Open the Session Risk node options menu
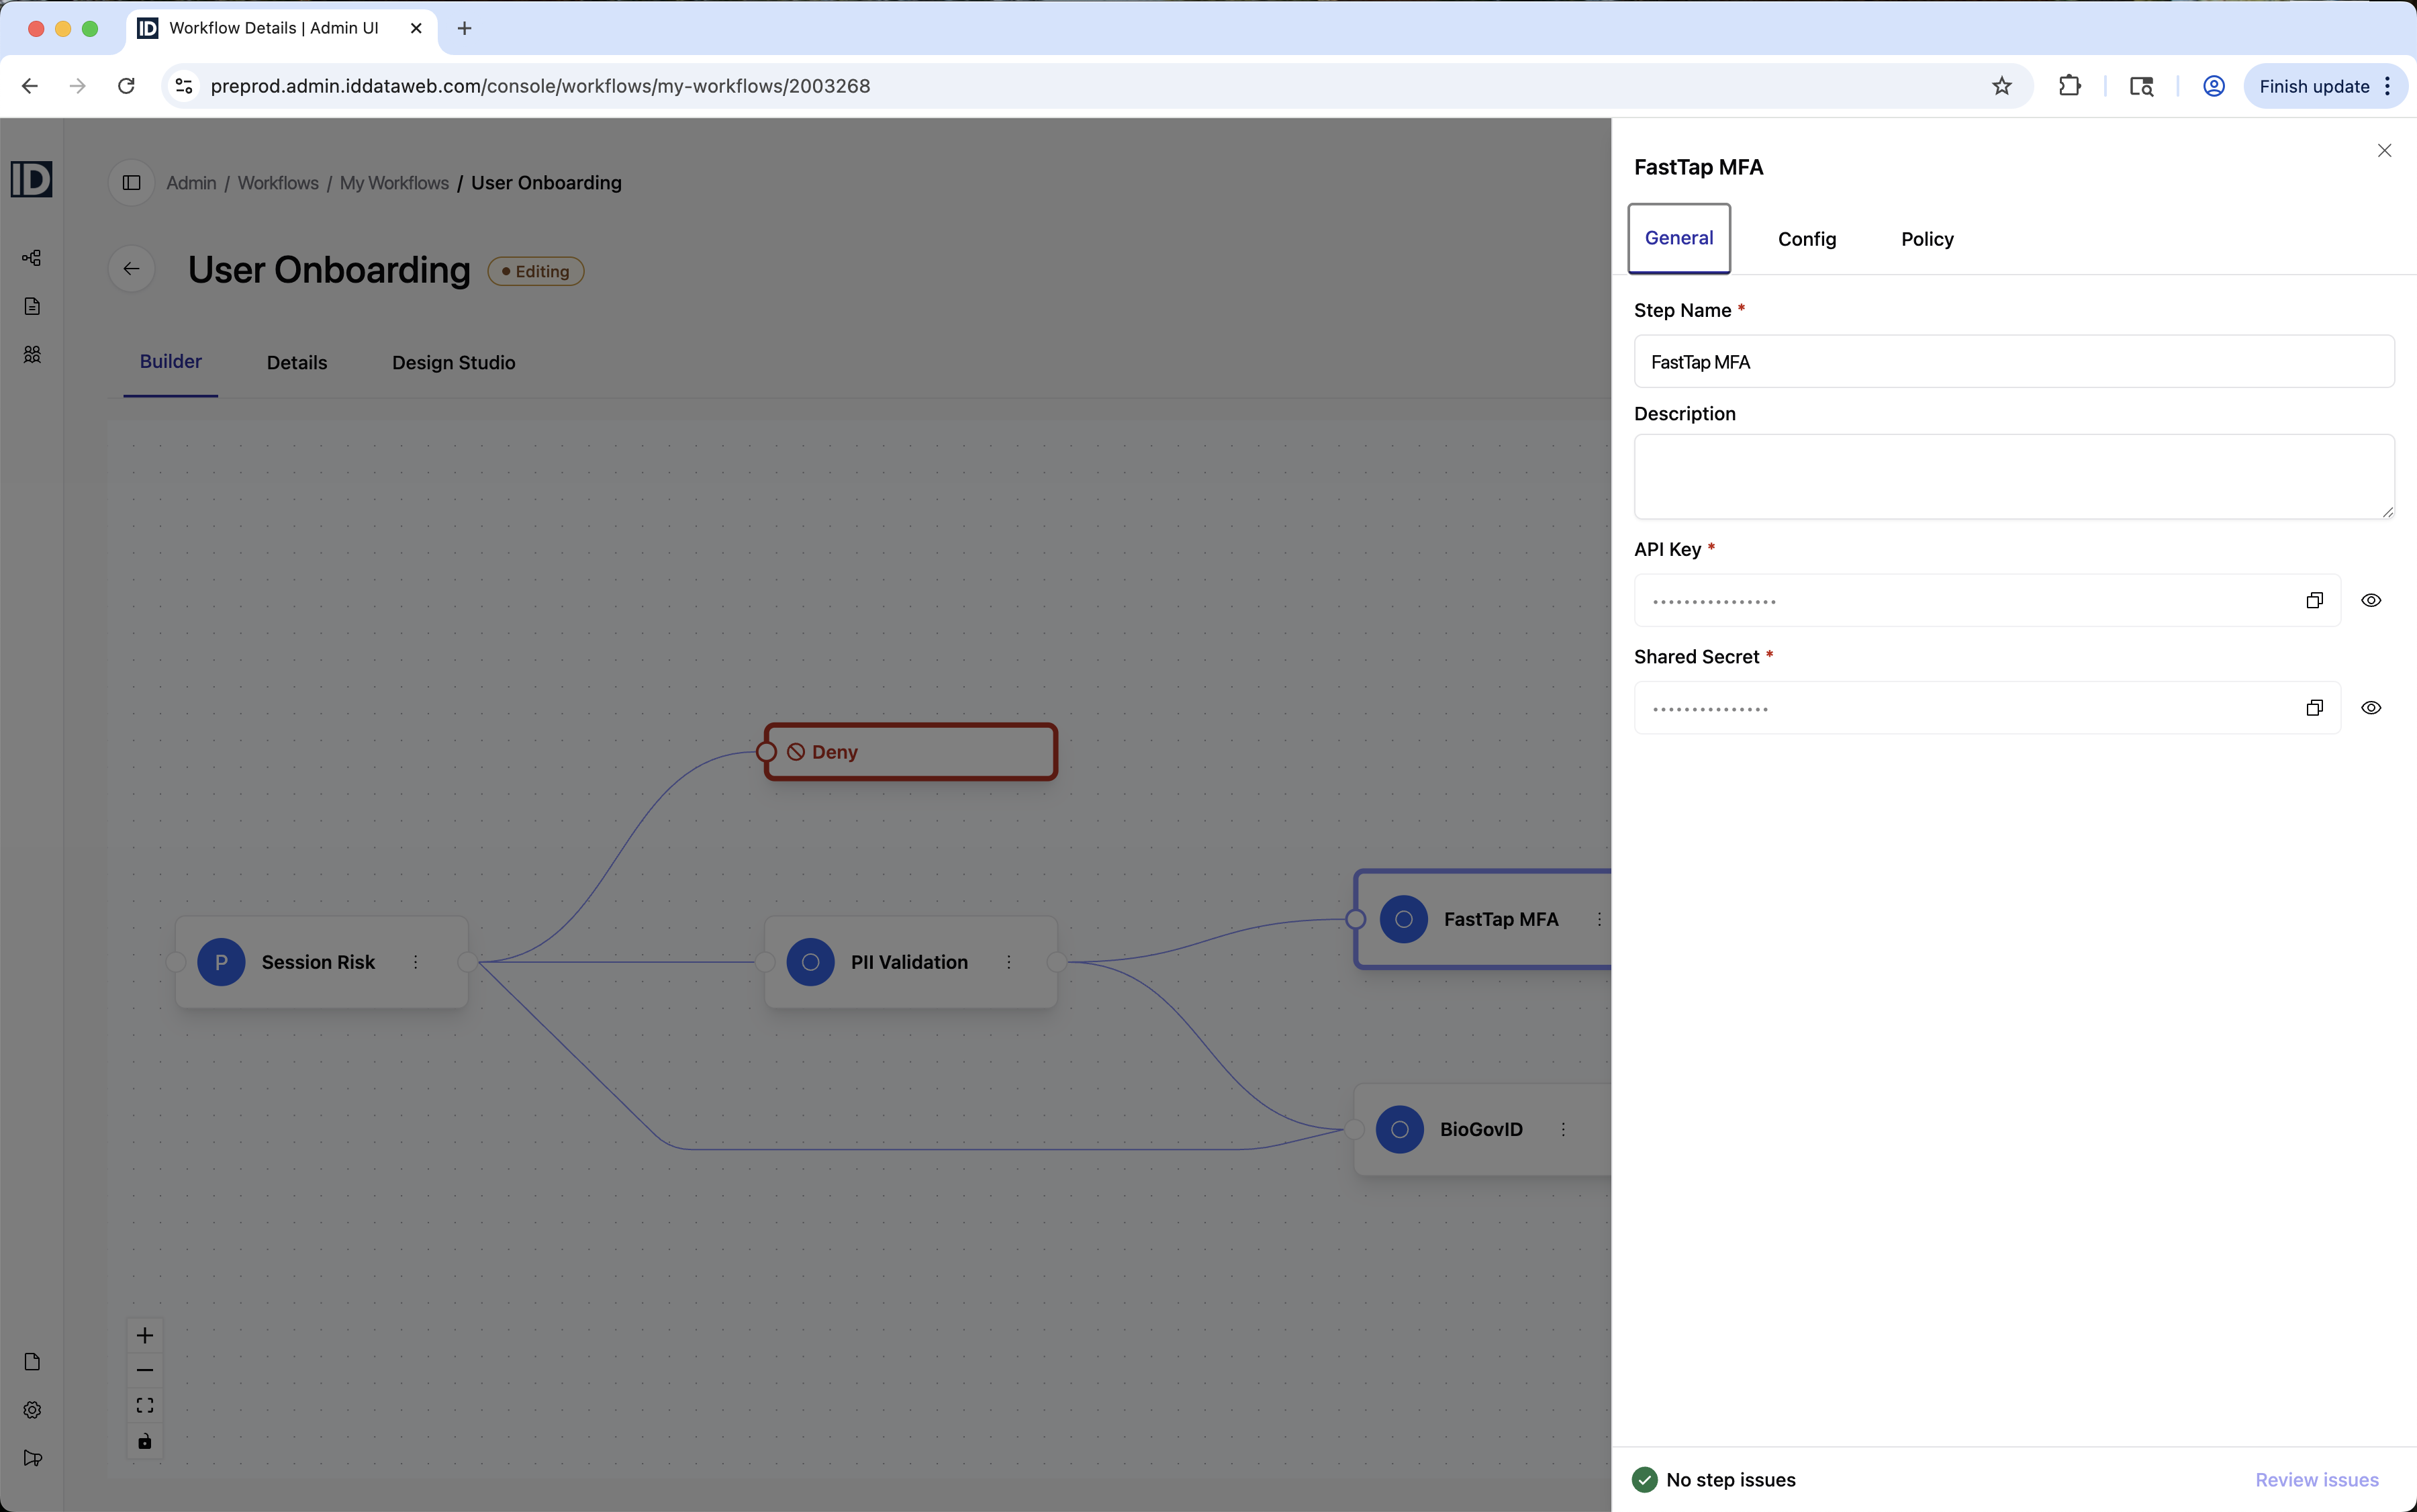The image size is (2417, 1512). pyautogui.click(x=416, y=962)
